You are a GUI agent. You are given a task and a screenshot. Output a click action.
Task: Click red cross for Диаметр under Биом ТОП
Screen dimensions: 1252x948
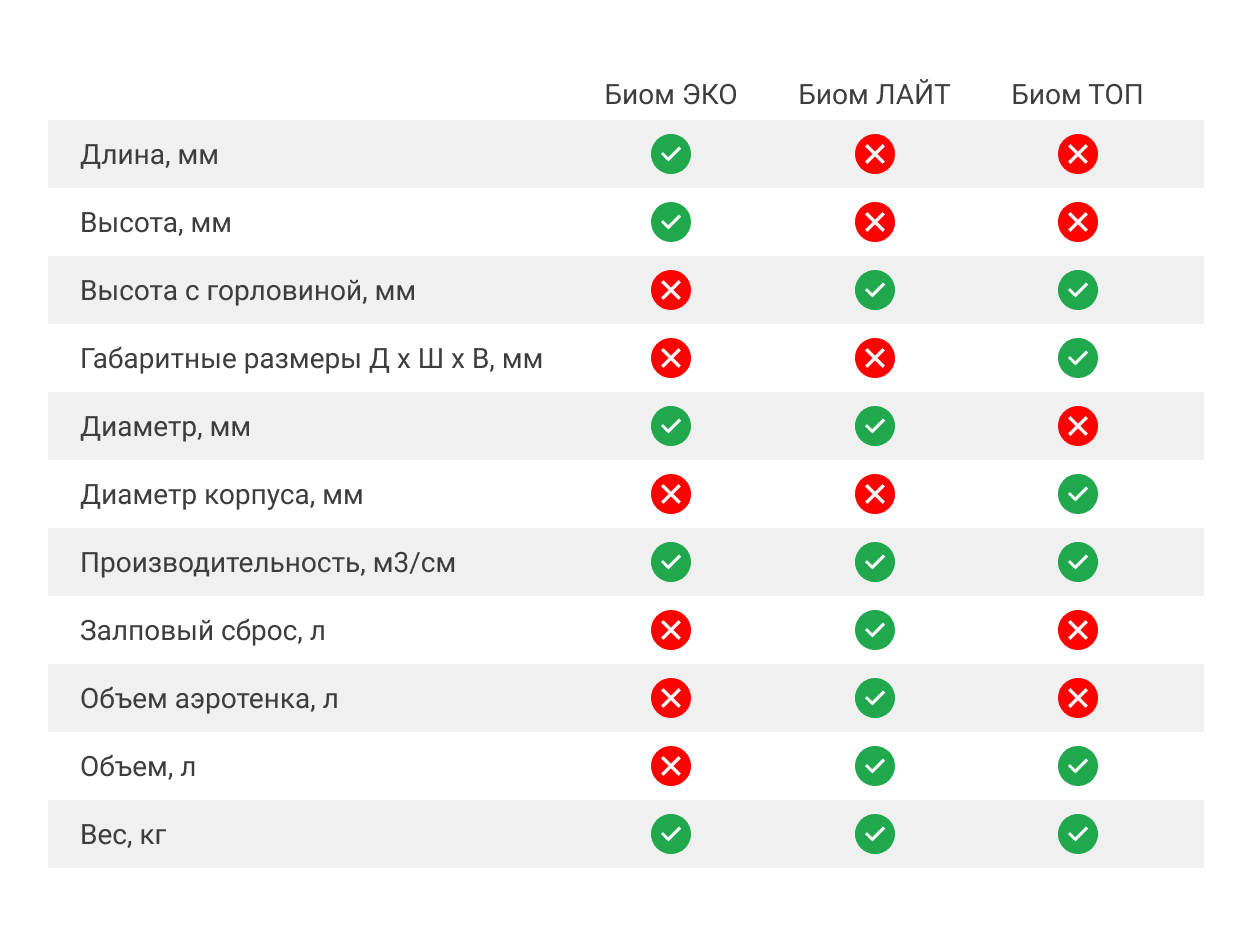1078,426
